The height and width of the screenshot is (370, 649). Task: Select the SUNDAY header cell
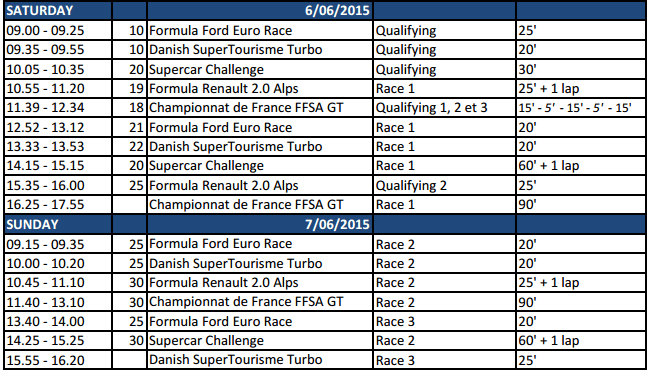pos(58,224)
